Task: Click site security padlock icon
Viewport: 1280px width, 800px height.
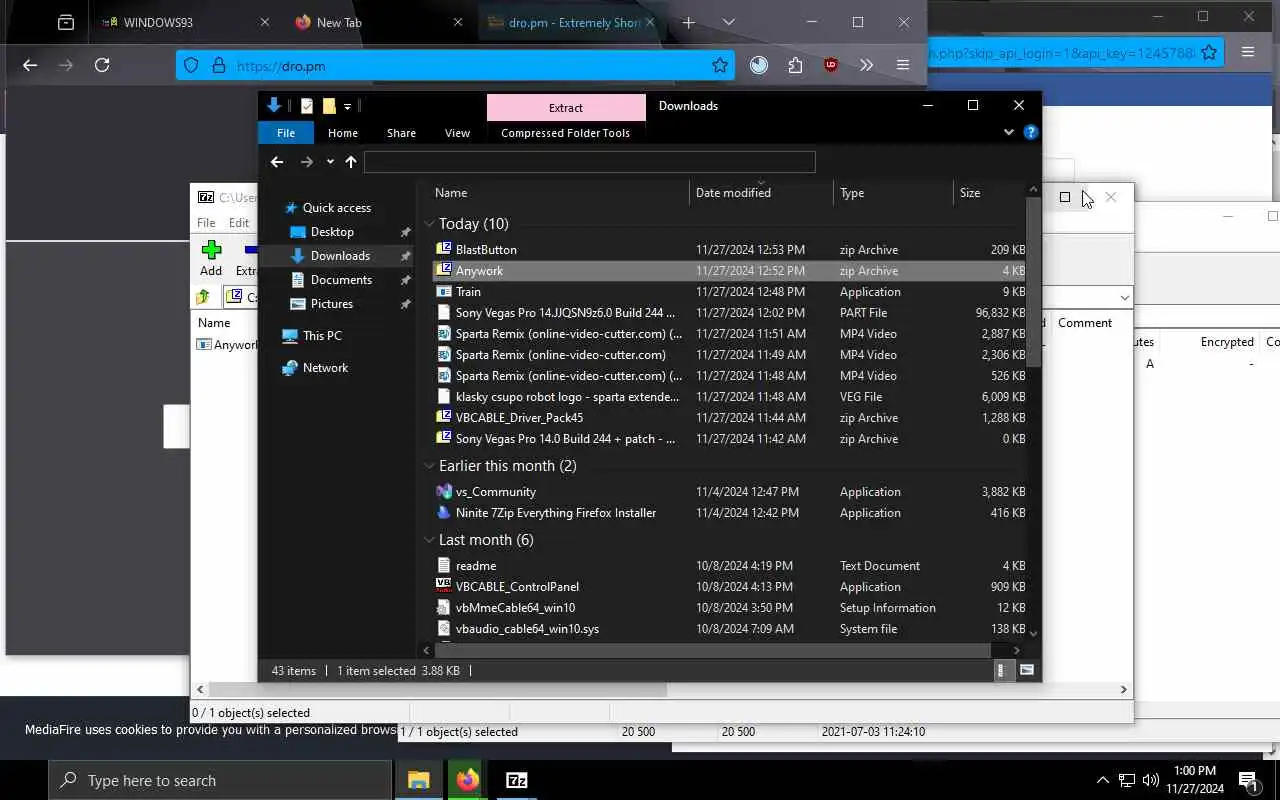Action: coord(219,66)
